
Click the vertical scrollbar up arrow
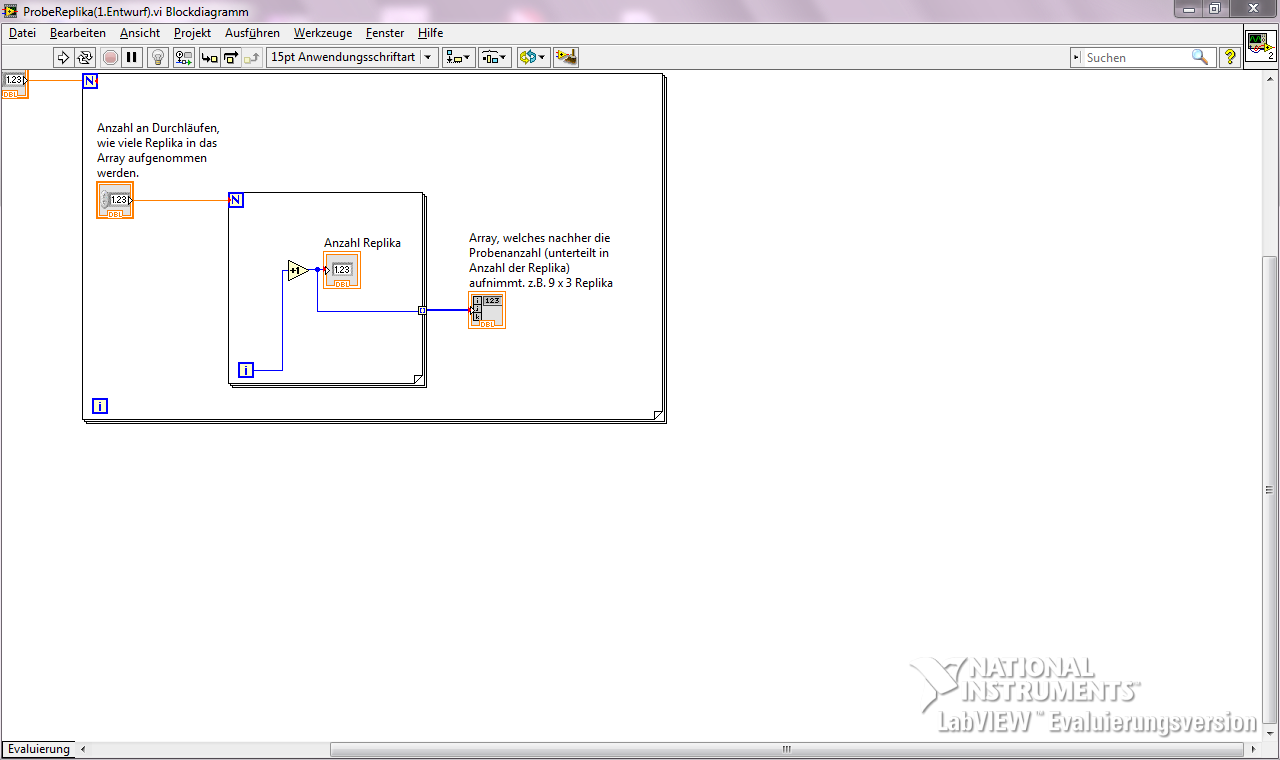(1271, 78)
